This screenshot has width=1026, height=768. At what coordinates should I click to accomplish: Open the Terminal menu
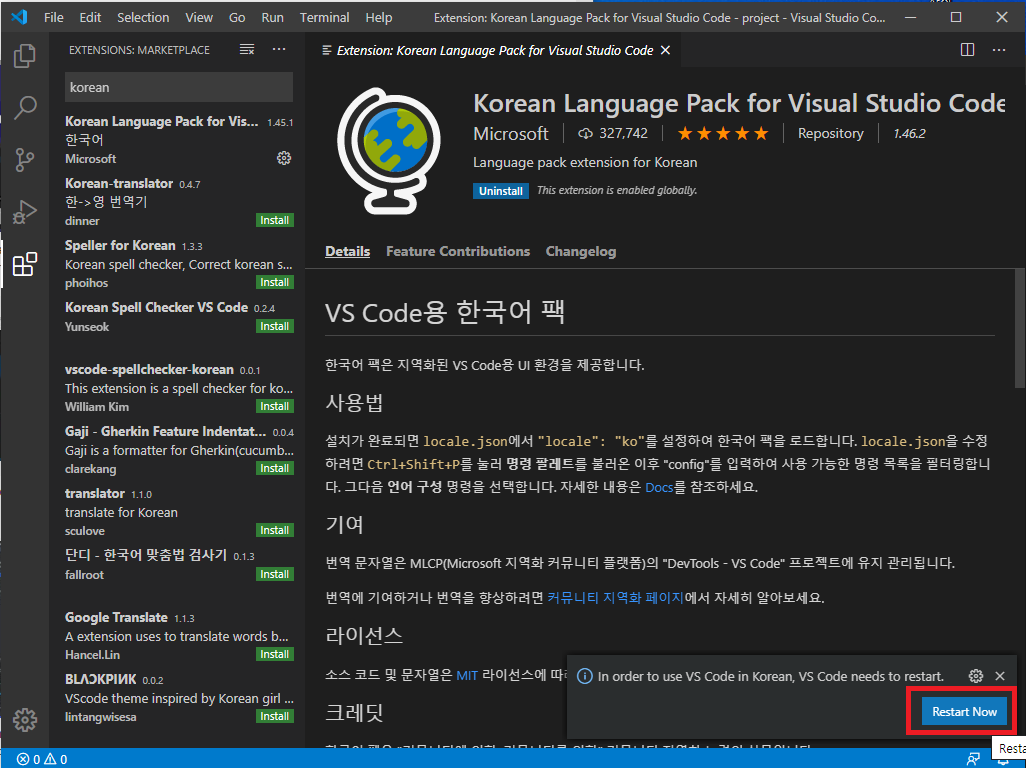point(325,18)
